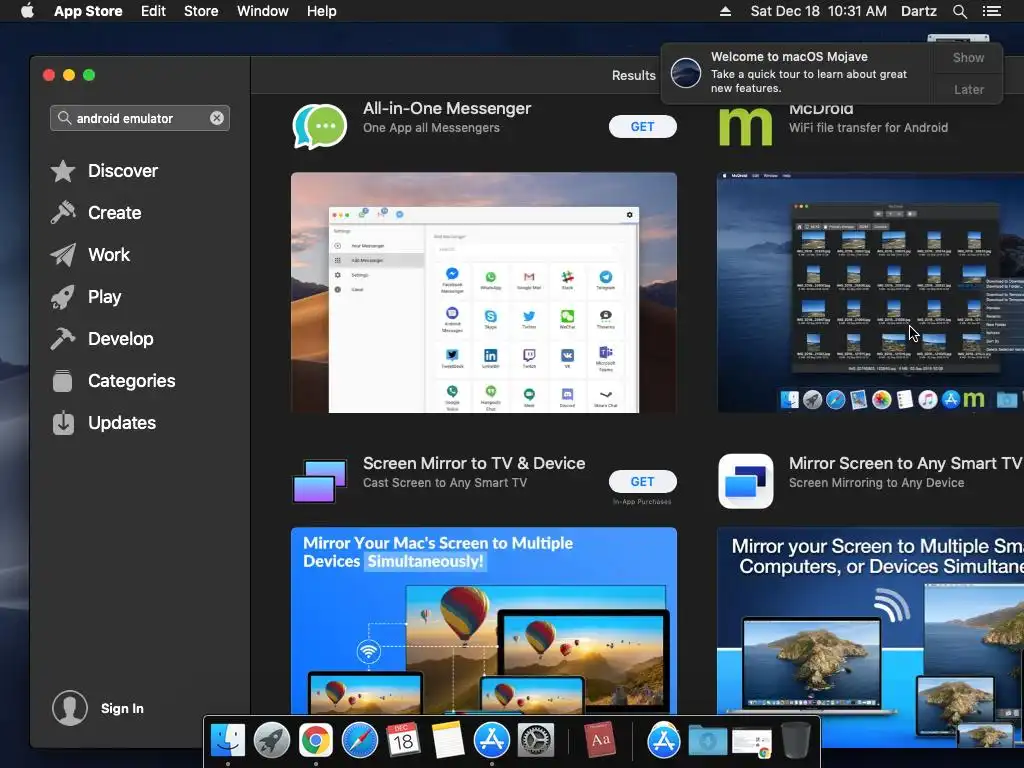Viewport: 1024px width, 768px height.
Task: Click Show on the Mojave notification
Action: (x=968, y=57)
